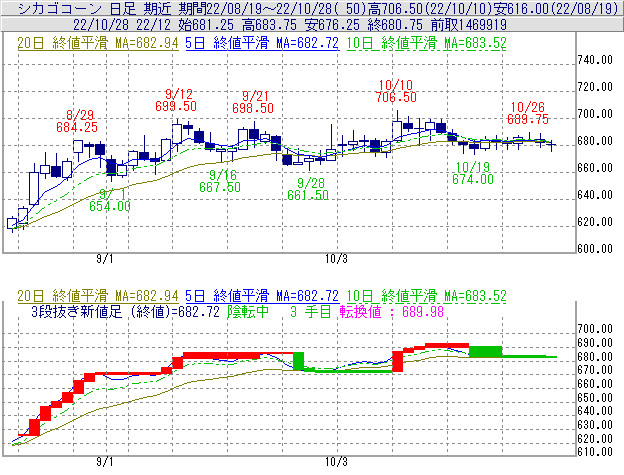Click the '3段抜き新値足 (終値)=682.72' label

125,312
